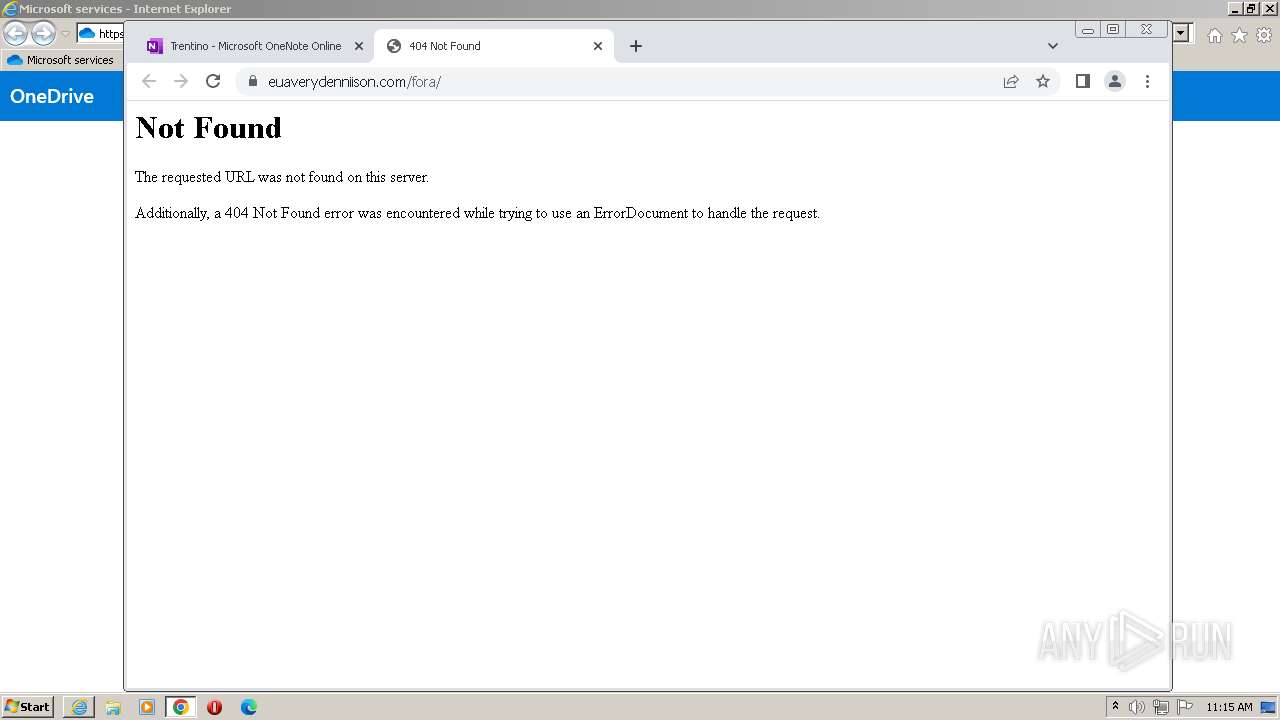This screenshot has height=720, width=1280.
Task: Click the Chrome address bar URL
Action: click(x=354, y=82)
